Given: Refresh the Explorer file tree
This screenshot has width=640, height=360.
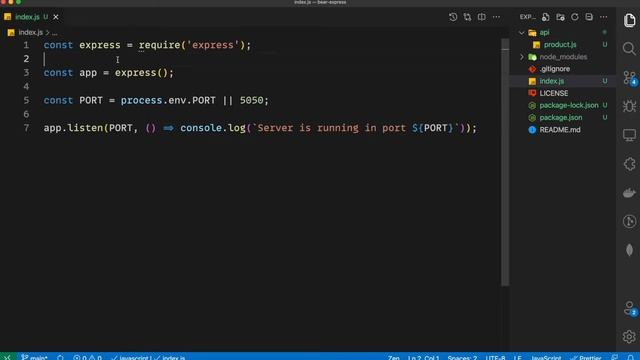Looking at the screenshot, I should (575, 17).
